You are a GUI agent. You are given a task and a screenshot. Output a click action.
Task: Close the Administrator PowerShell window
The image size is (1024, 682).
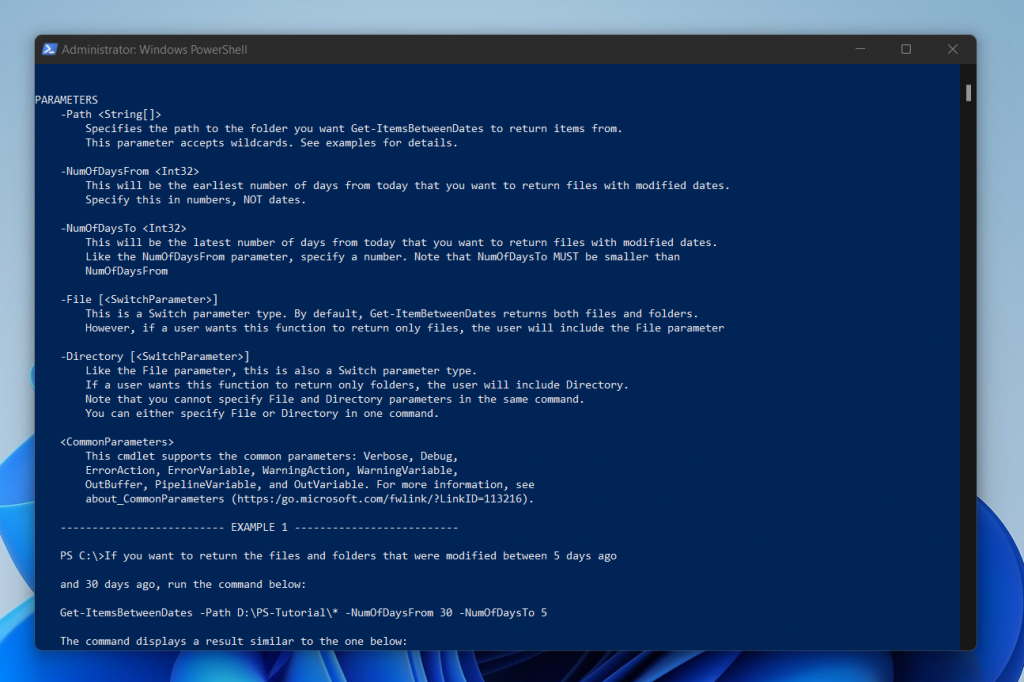[x=953, y=50]
